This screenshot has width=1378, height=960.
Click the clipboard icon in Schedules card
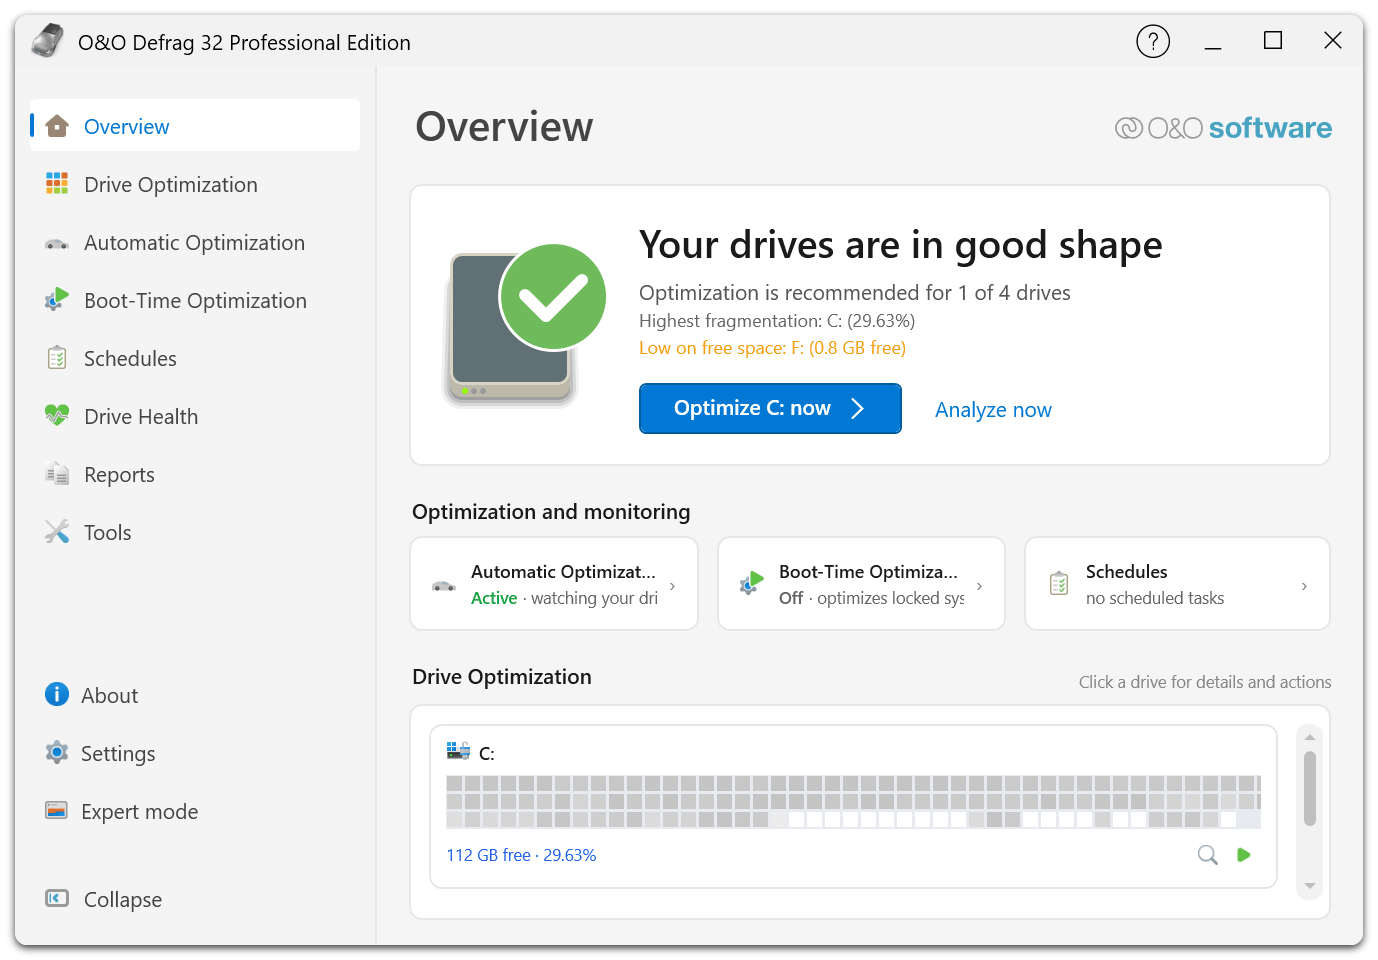[1059, 584]
